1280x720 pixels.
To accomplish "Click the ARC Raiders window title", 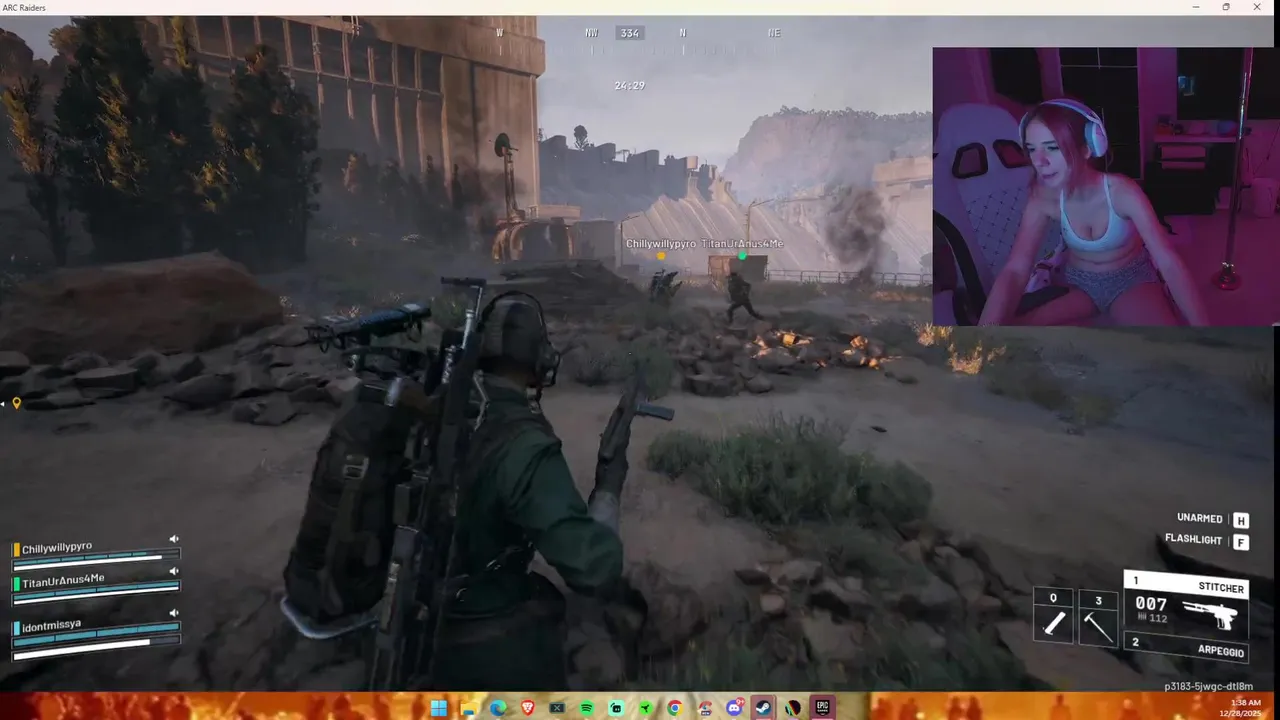I will click(24, 7).
